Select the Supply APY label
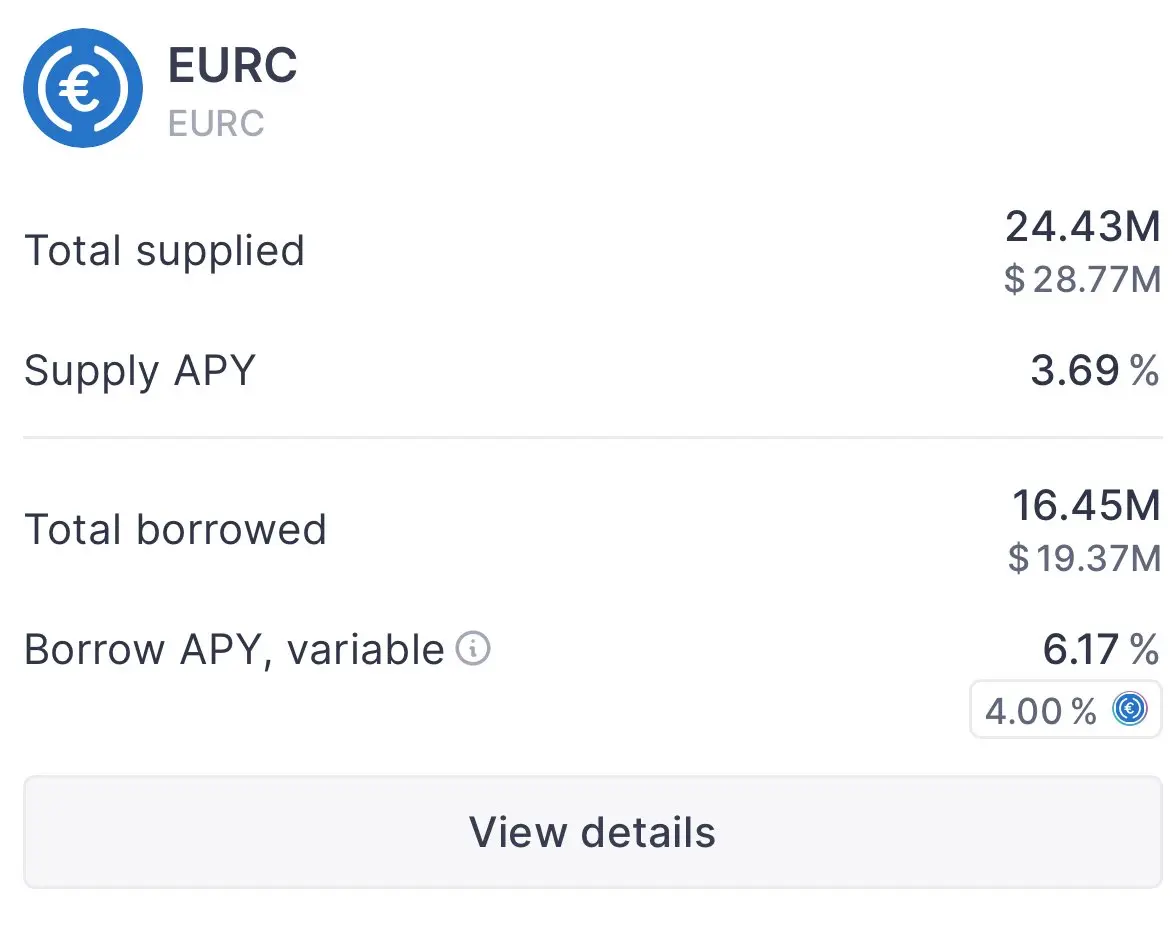 (140, 371)
